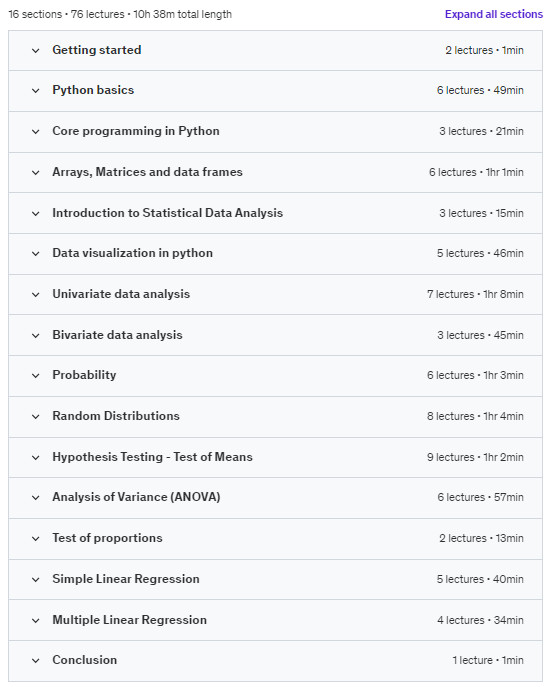This screenshot has width=546, height=687.
Task: Open the Getting started section title
Action: tap(97, 50)
